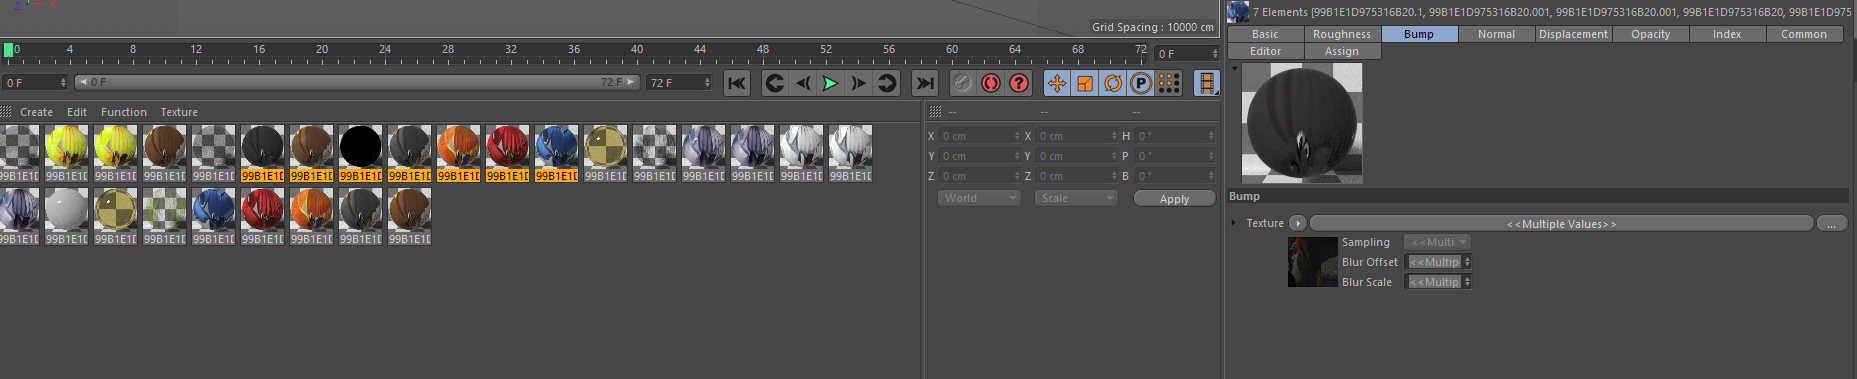This screenshot has width=1857, height=379.
Task: Click the 0 F start frame field
Action: [x=35, y=83]
